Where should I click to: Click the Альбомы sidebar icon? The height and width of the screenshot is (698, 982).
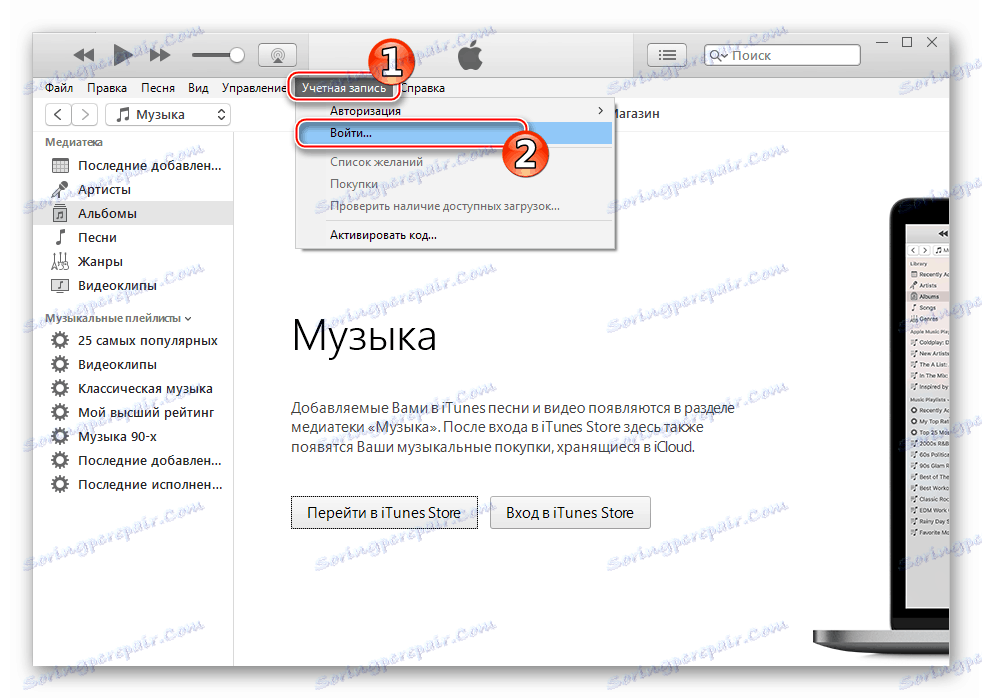(59, 213)
